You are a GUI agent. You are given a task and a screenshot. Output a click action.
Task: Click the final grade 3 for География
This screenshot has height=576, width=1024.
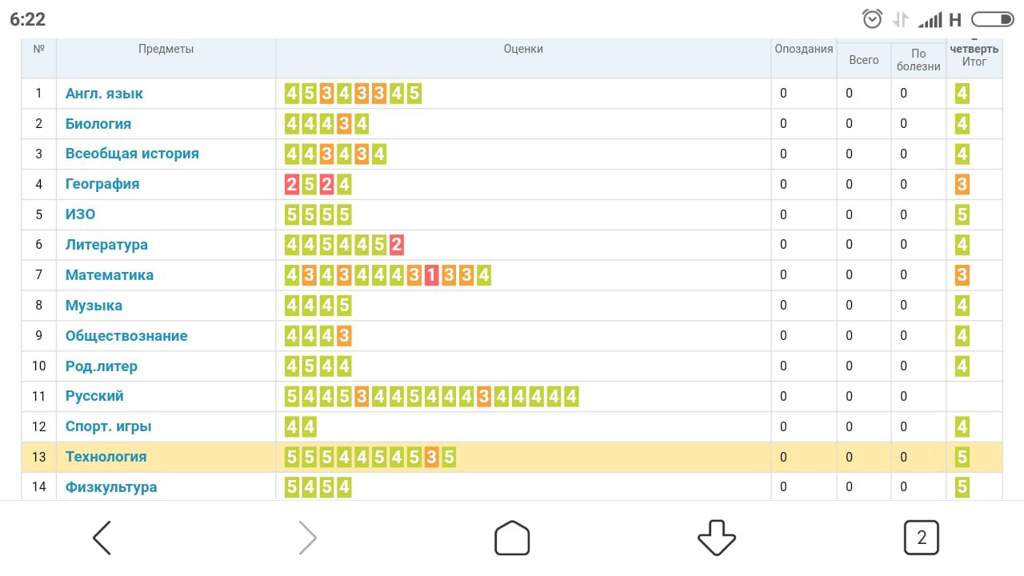[x=961, y=184]
